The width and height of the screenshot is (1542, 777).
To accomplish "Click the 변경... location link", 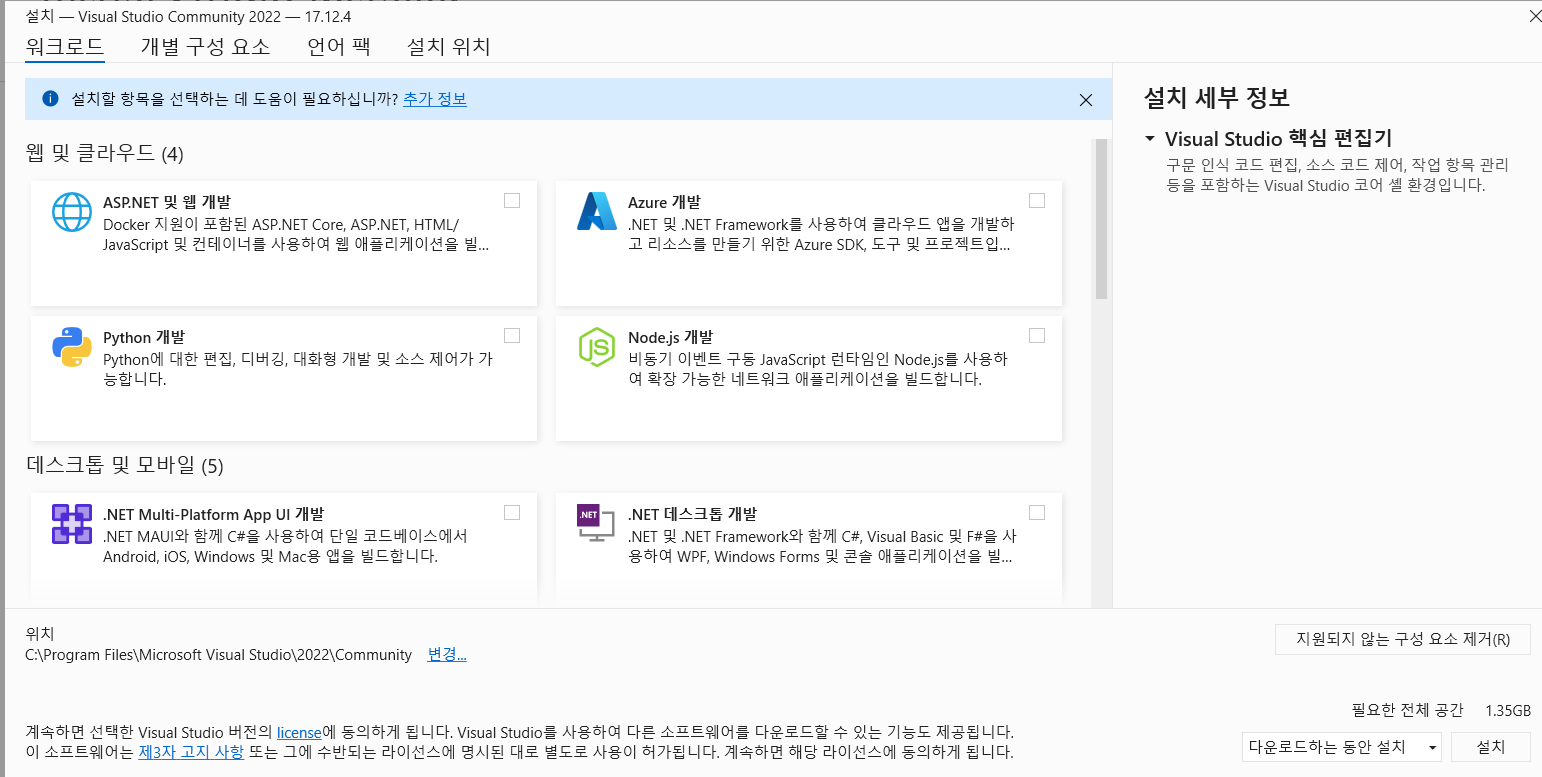I will [447, 655].
